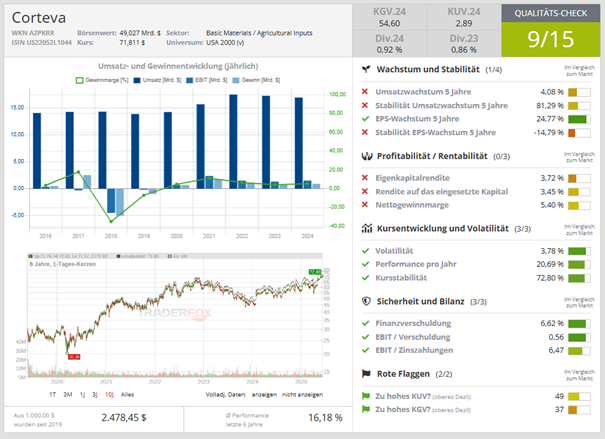Toggle the Gewinn [Mrd. $] legend entry
605x439 pixels.
[256, 80]
